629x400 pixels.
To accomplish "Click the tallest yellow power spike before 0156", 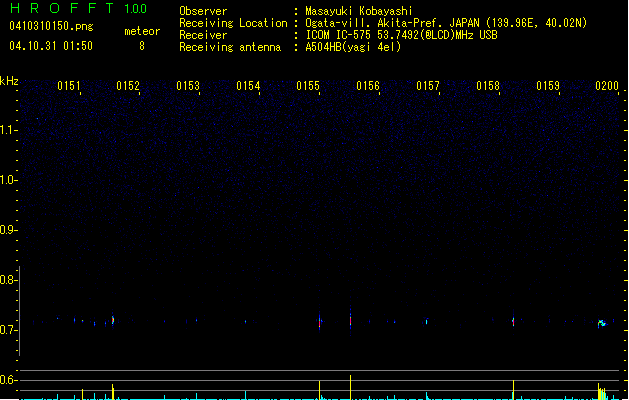I will (350, 387).
